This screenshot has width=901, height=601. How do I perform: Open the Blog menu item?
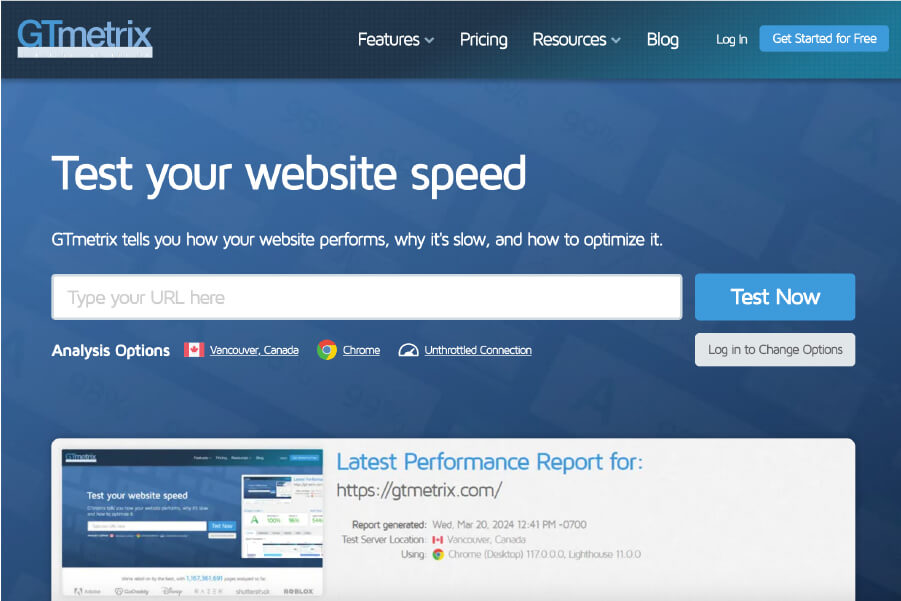click(x=663, y=39)
